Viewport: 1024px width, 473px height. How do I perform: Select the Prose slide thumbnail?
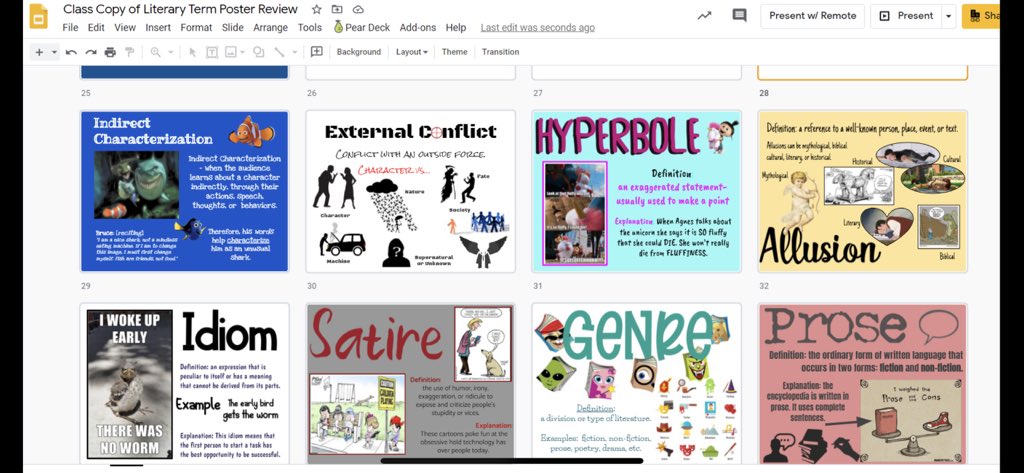[x=862, y=383]
